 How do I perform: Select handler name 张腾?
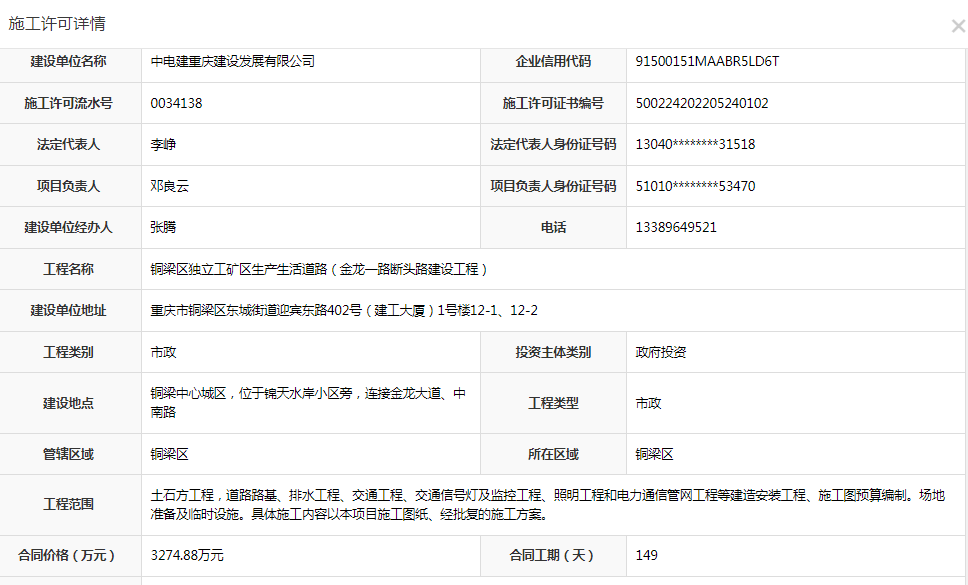tap(163, 227)
